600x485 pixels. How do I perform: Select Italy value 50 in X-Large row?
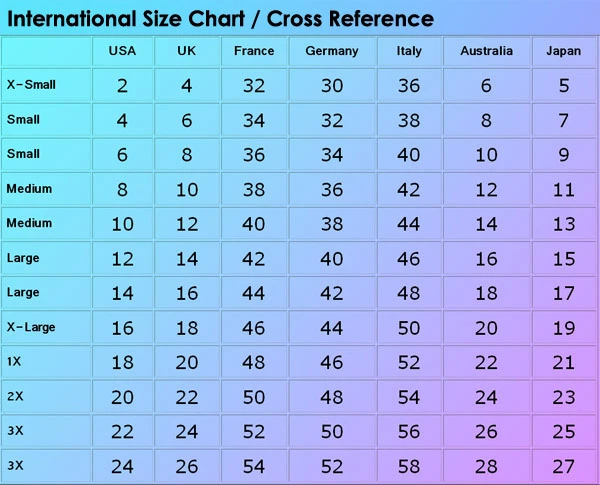click(x=409, y=328)
